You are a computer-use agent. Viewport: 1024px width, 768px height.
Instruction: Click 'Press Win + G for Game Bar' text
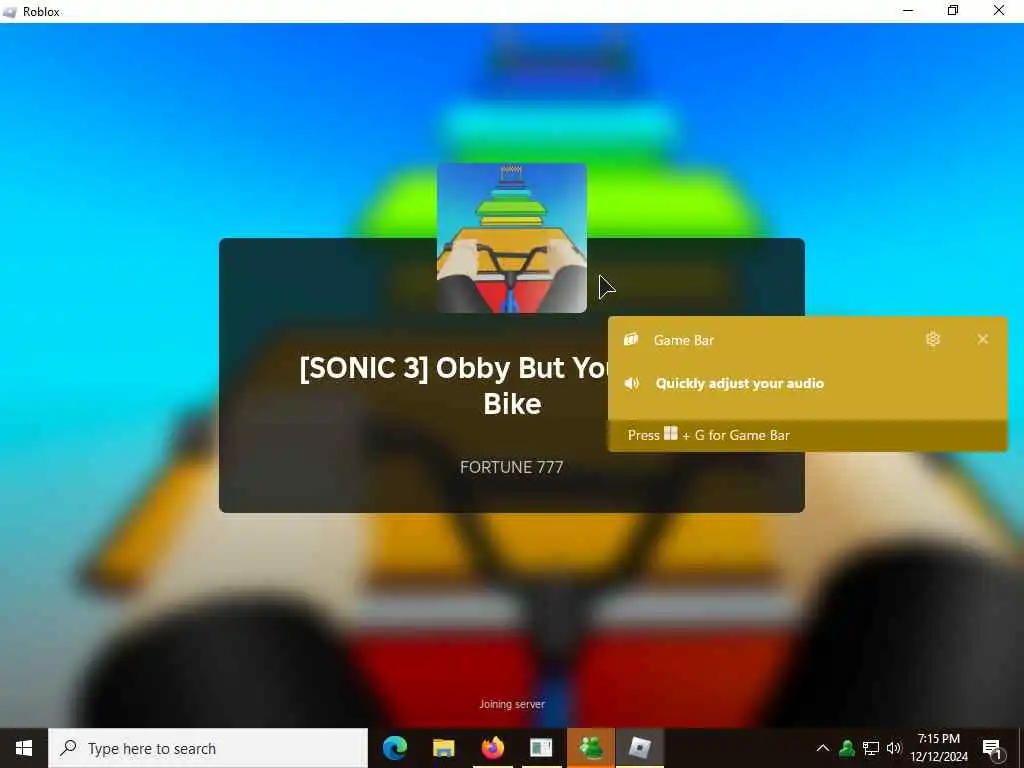pyautogui.click(x=709, y=435)
